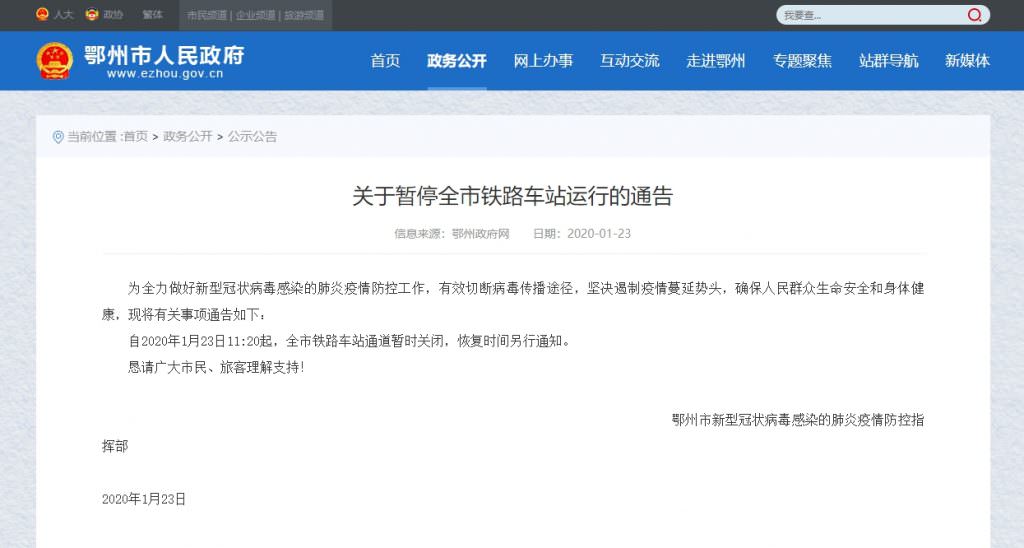This screenshot has width=1024, height=548.
Task: Click the source text 信息来源:鄂州政府网
Action: pyautogui.click(x=451, y=234)
